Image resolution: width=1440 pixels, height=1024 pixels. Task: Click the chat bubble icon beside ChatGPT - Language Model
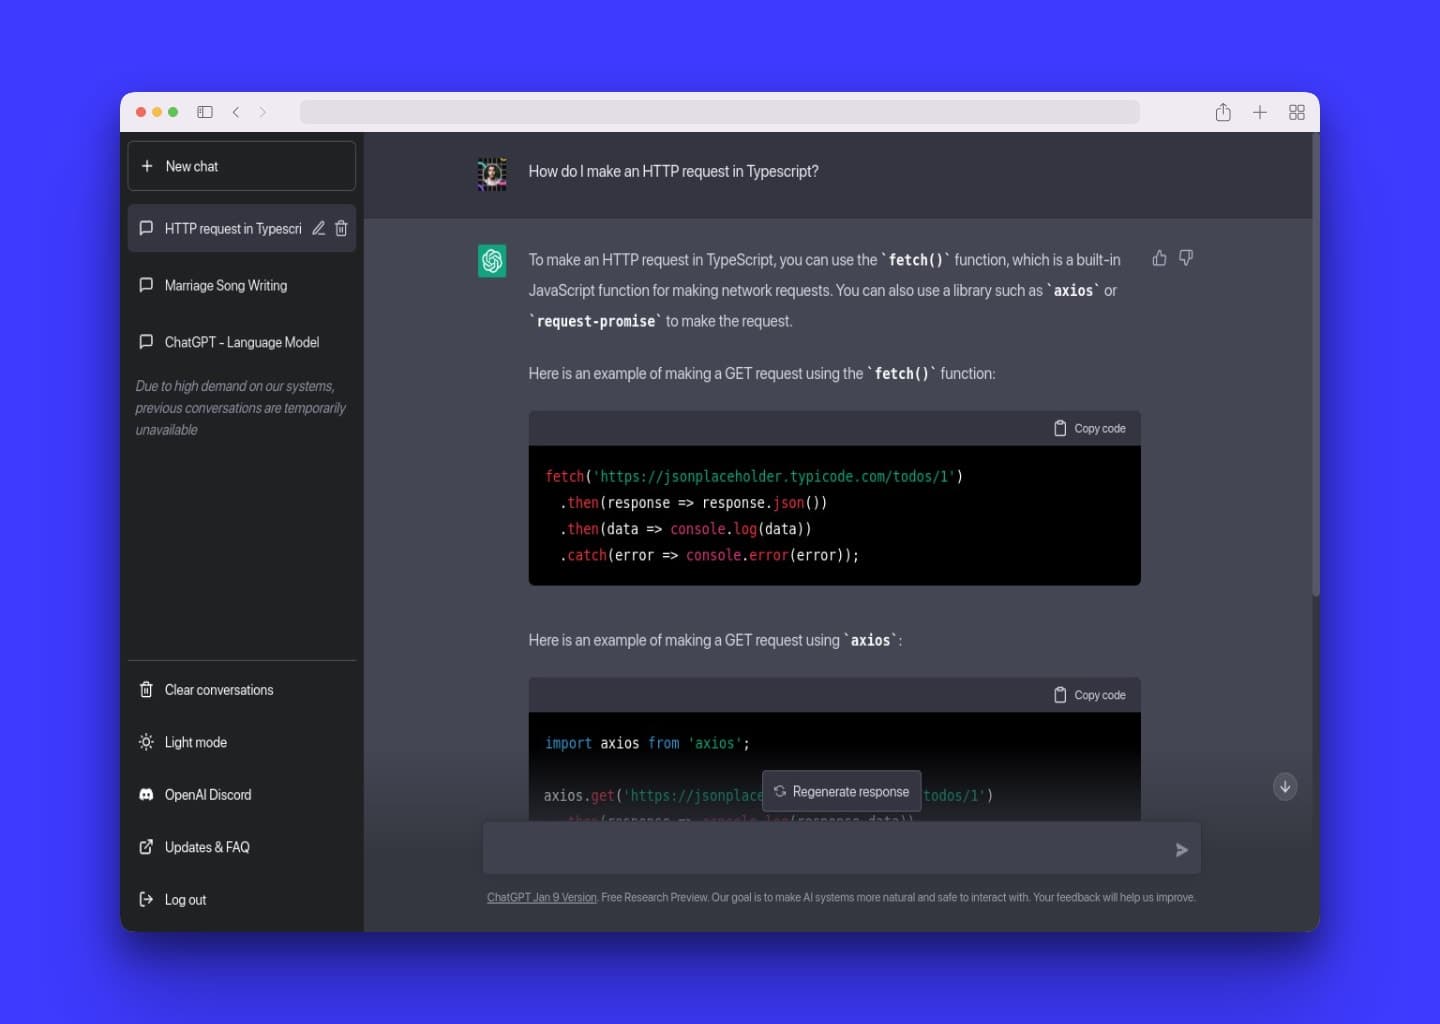(x=146, y=342)
